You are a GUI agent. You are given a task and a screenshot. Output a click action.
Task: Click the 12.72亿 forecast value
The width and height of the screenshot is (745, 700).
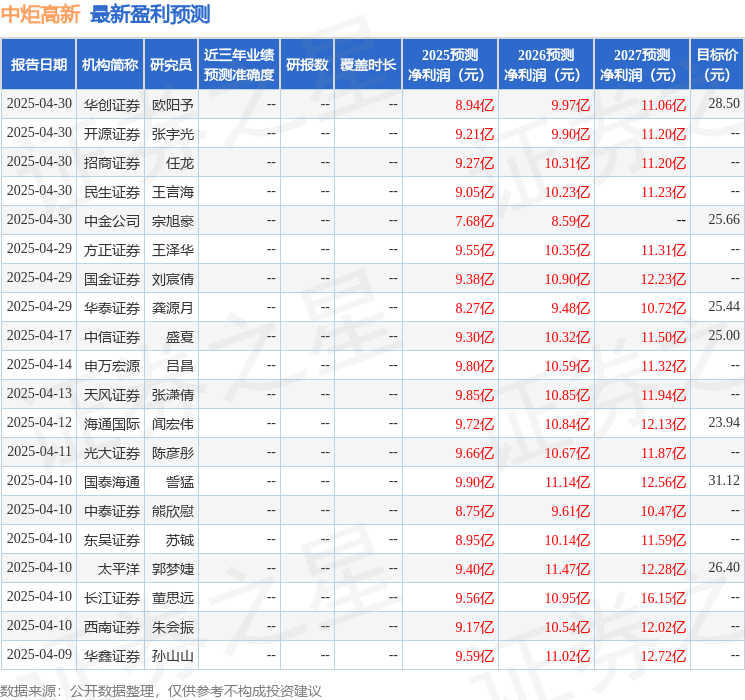[663, 656]
